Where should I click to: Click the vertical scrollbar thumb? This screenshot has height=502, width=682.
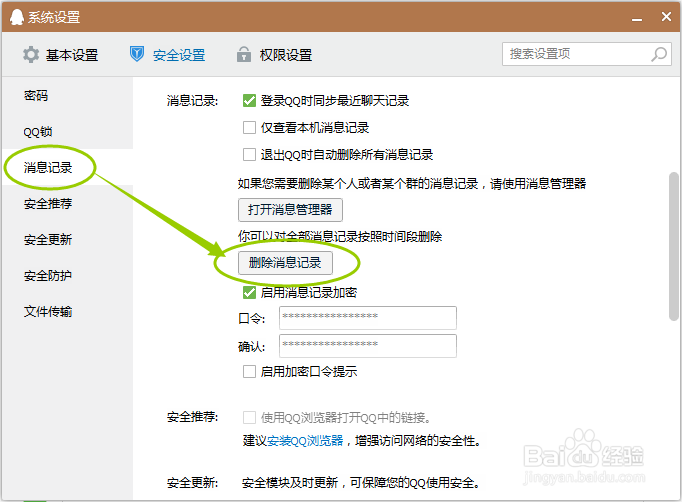(x=674, y=246)
